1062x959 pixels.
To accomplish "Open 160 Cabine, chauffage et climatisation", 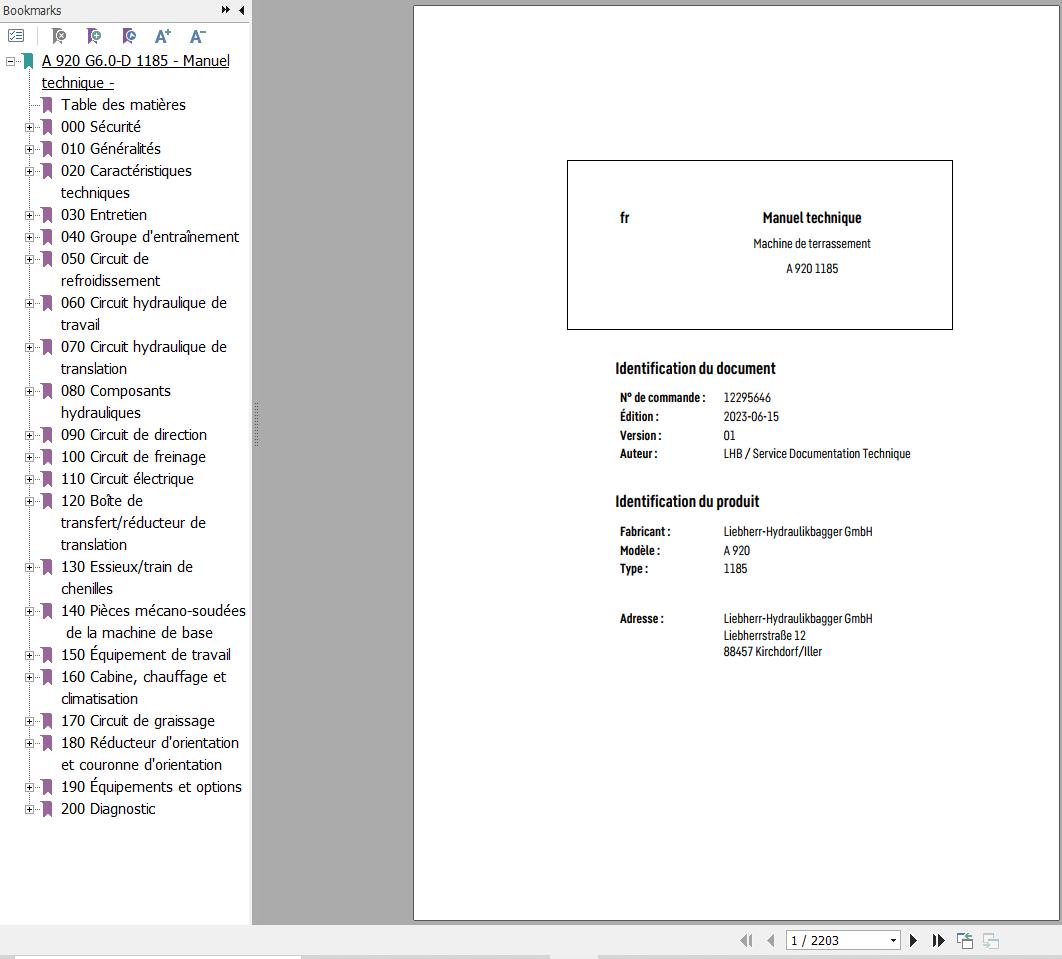I will pyautogui.click(x=144, y=687).
